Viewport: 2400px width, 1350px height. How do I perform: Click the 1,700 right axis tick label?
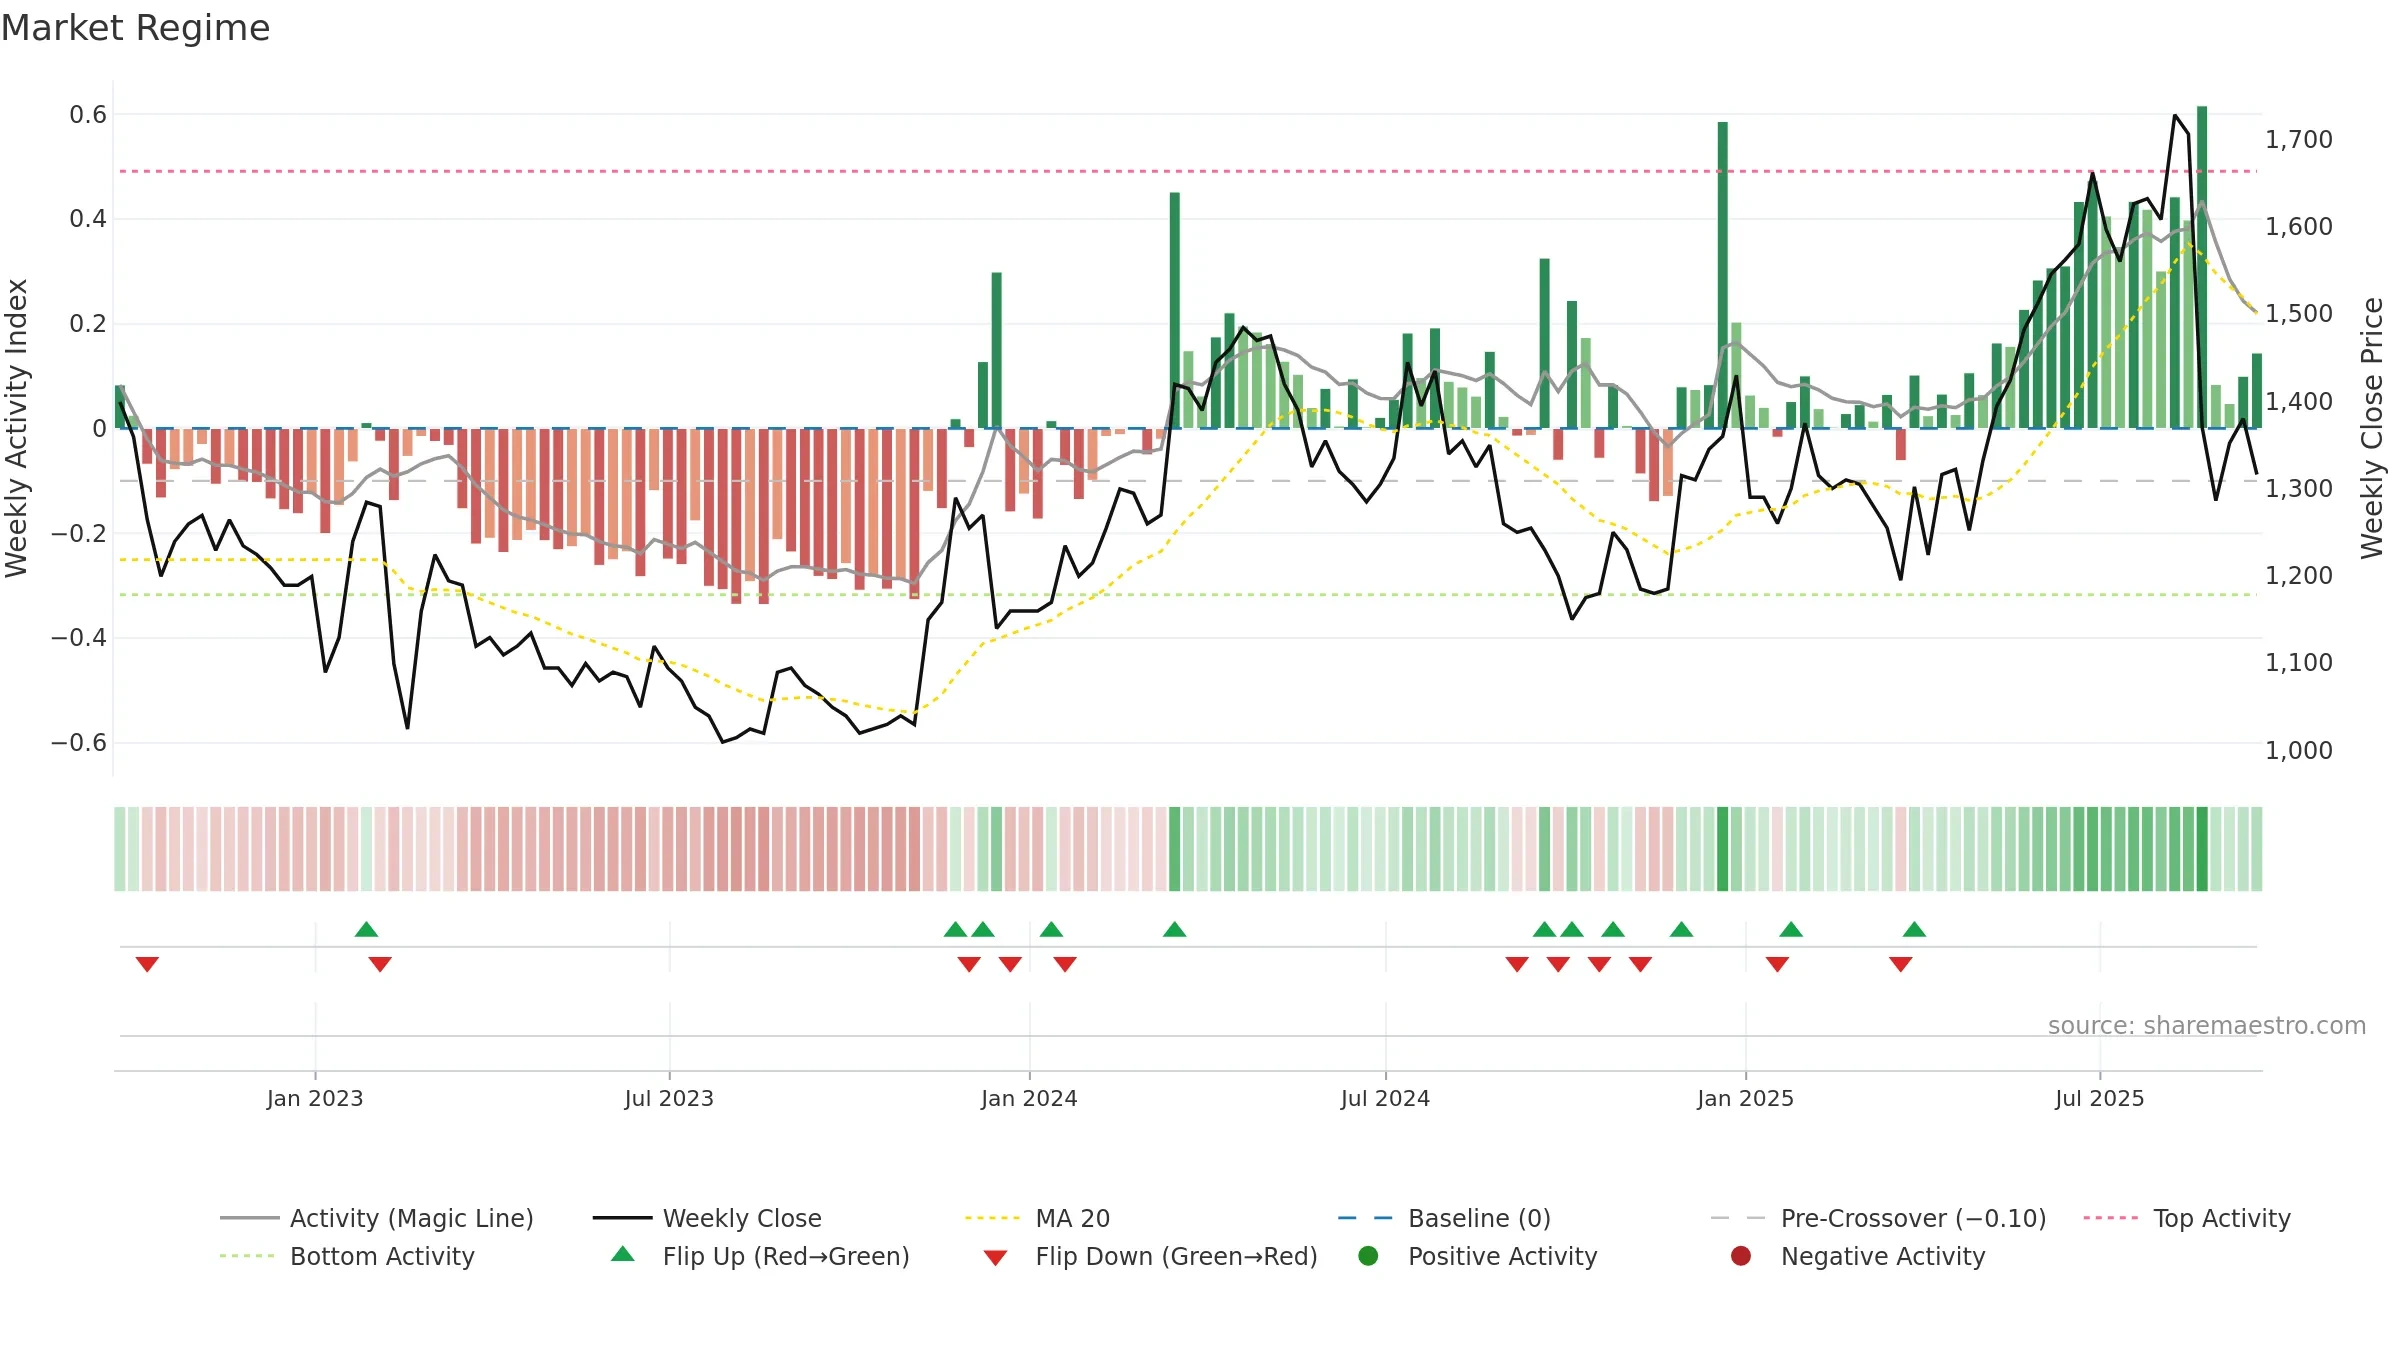pos(2299,140)
